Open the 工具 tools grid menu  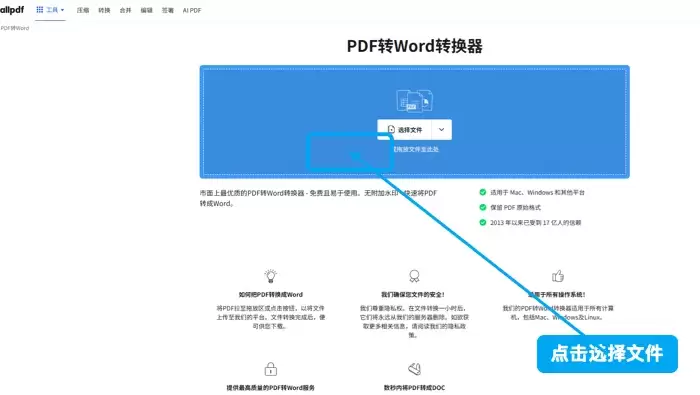point(50,10)
